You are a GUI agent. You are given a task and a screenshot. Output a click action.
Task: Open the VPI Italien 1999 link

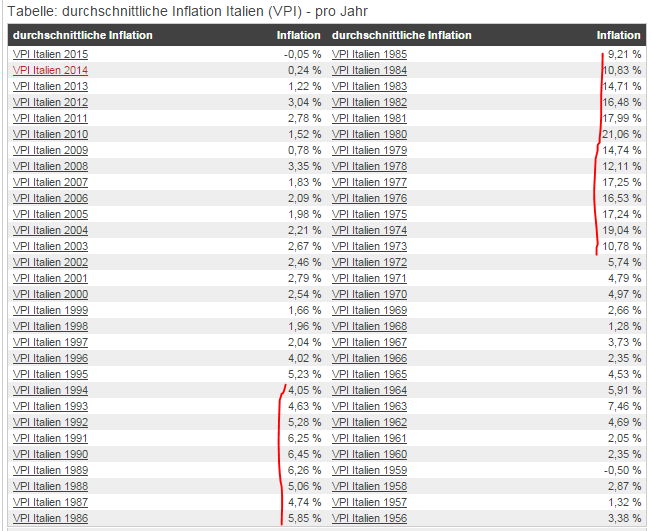click(x=50, y=310)
